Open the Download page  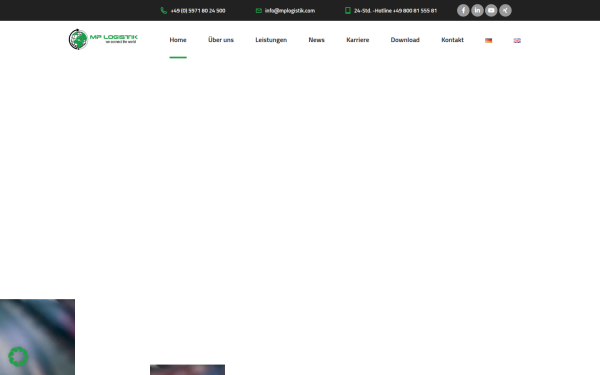405,40
